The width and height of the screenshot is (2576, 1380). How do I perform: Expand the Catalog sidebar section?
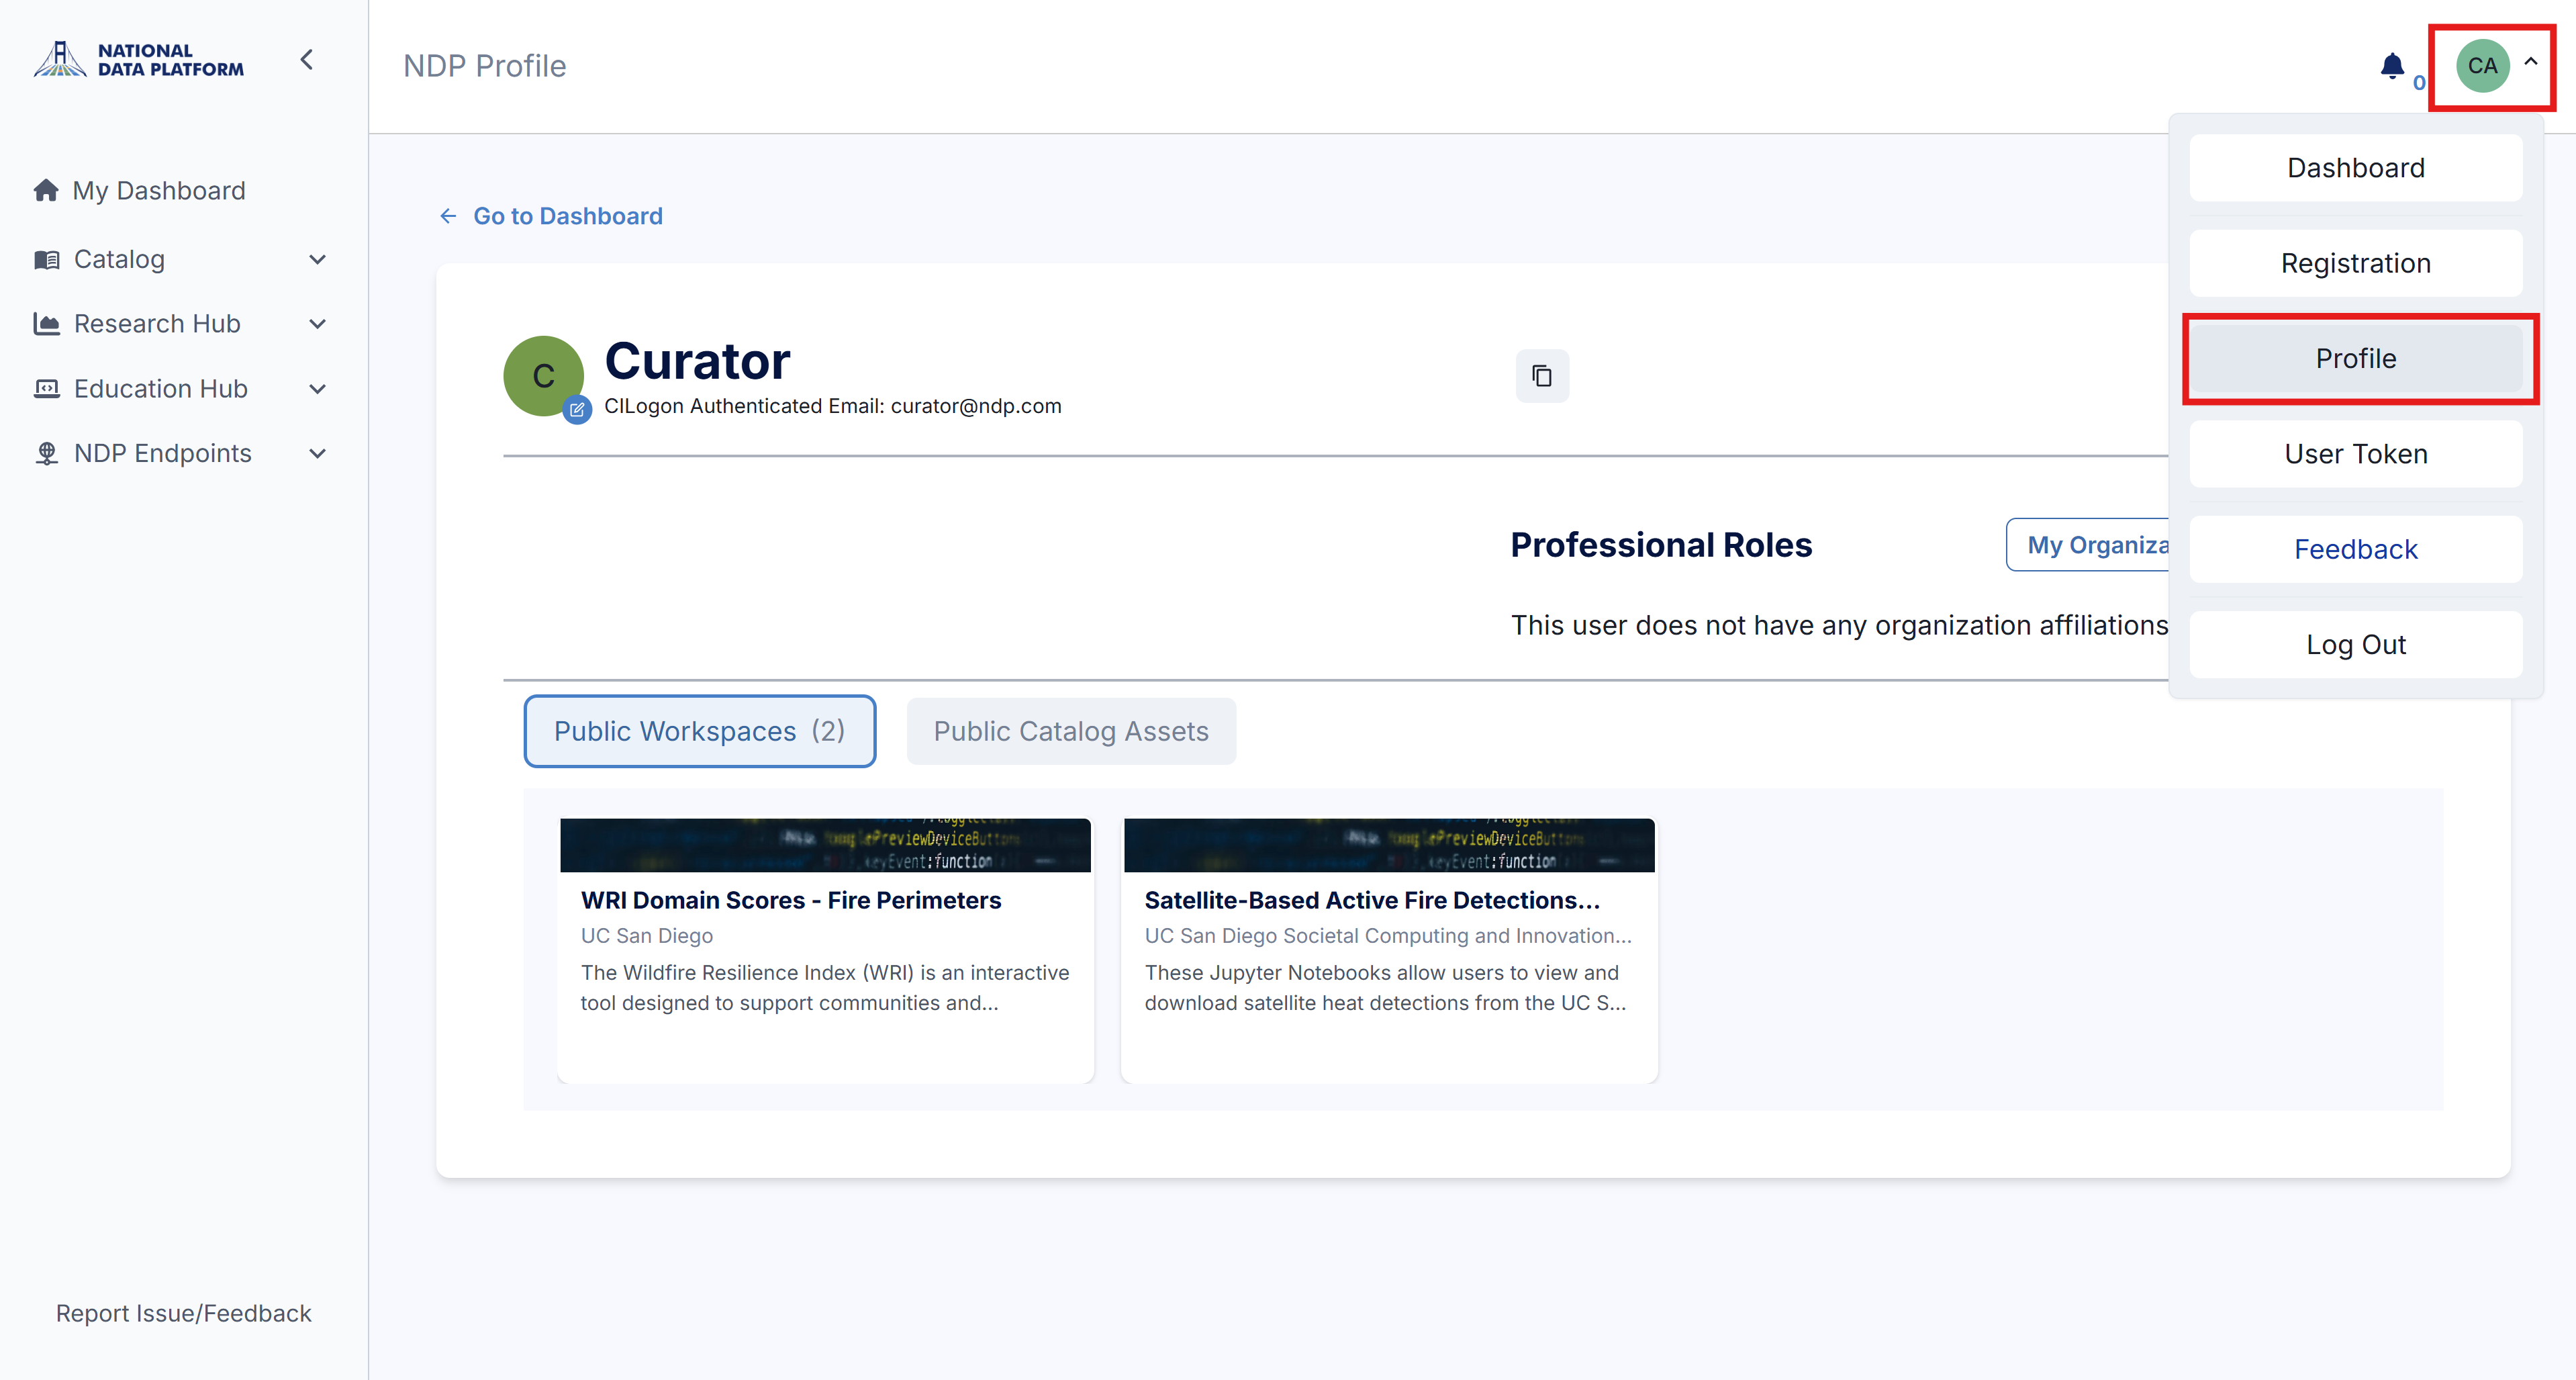coord(182,259)
